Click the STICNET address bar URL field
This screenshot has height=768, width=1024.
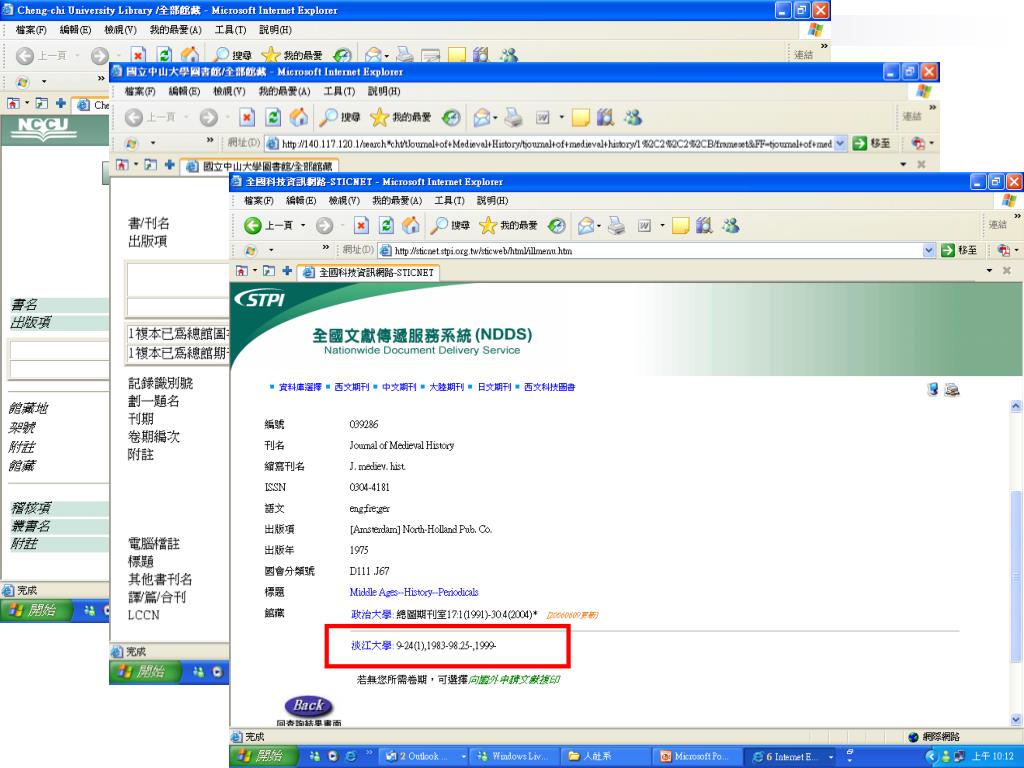tap(656, 250)
